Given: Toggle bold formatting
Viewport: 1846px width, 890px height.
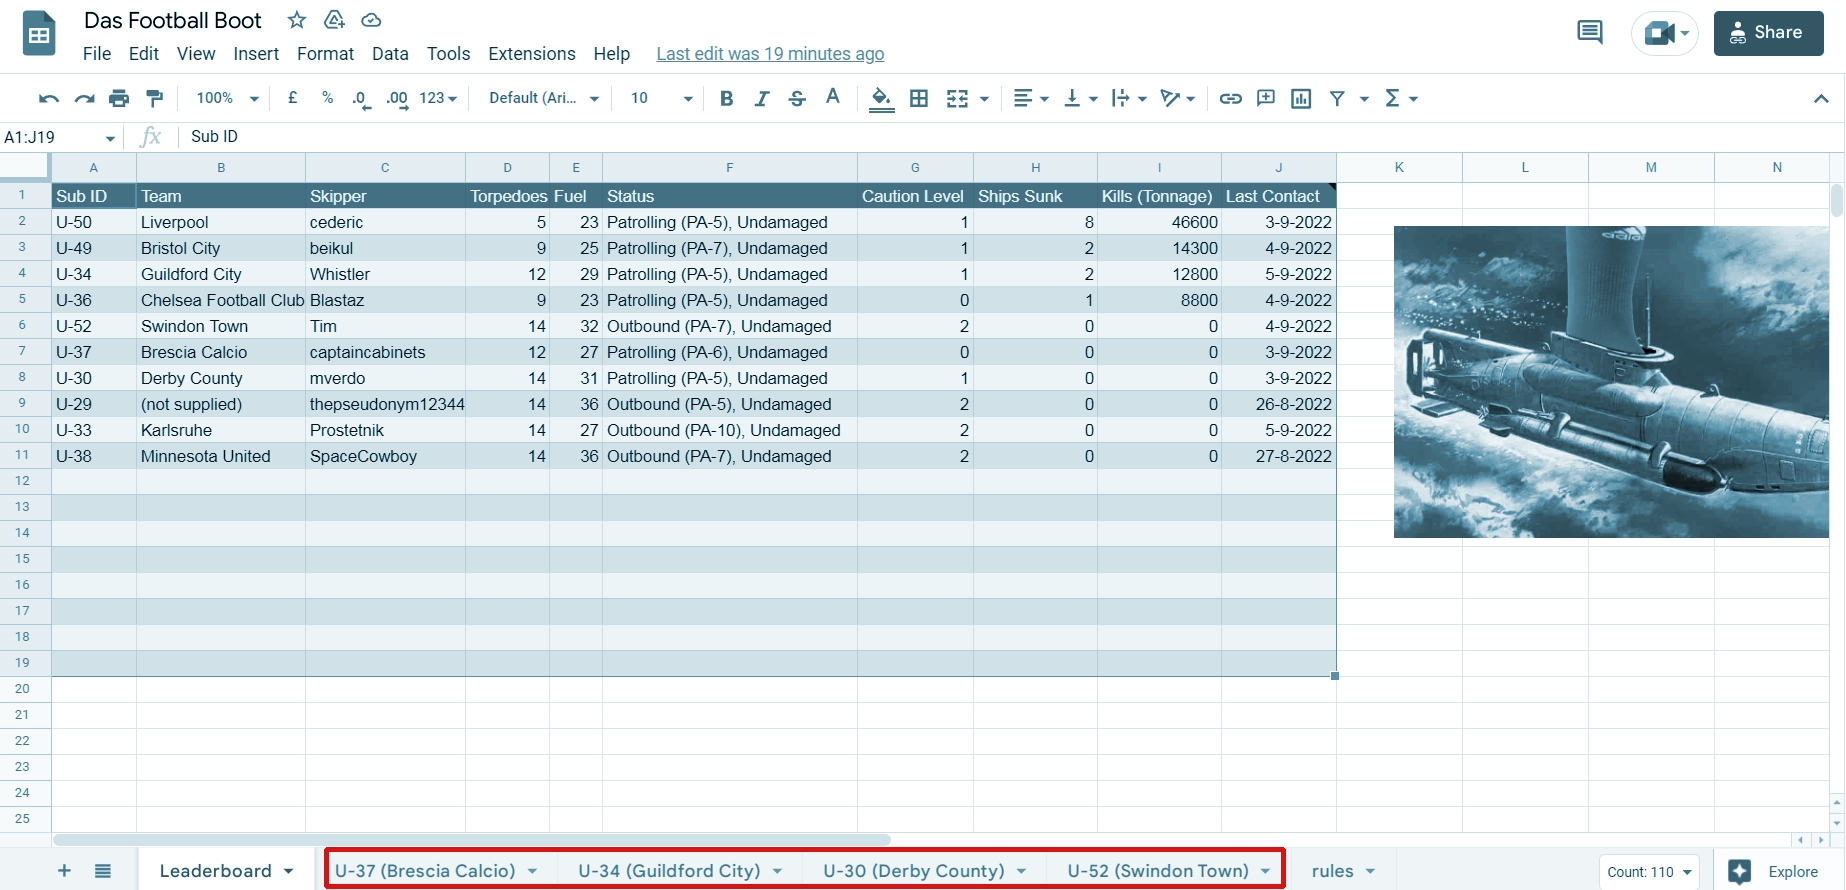Looking at the screenshot, I should [727, 98].
